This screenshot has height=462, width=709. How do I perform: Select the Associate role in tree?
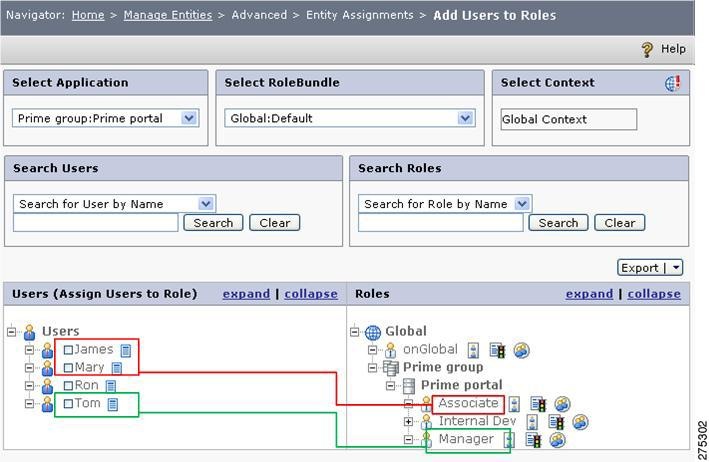tap(468, 403)
